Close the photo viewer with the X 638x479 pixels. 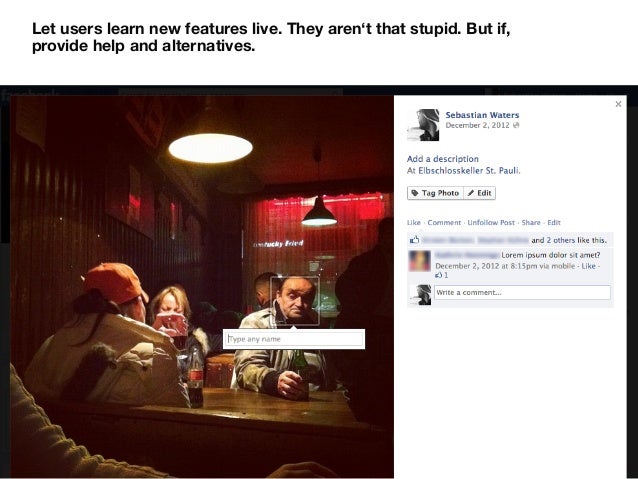[618, 104]
